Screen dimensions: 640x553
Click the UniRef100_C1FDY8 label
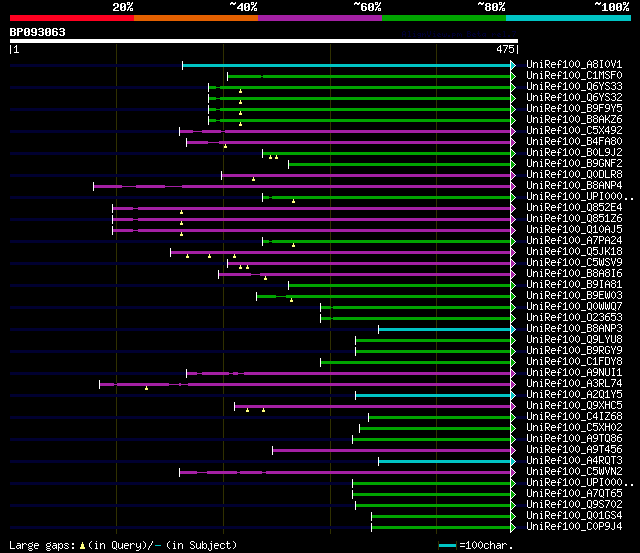574,362
